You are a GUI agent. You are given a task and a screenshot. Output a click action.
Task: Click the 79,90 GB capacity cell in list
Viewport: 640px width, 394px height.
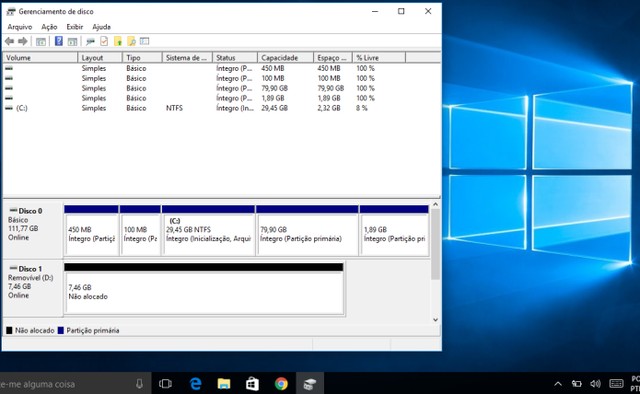274,88
